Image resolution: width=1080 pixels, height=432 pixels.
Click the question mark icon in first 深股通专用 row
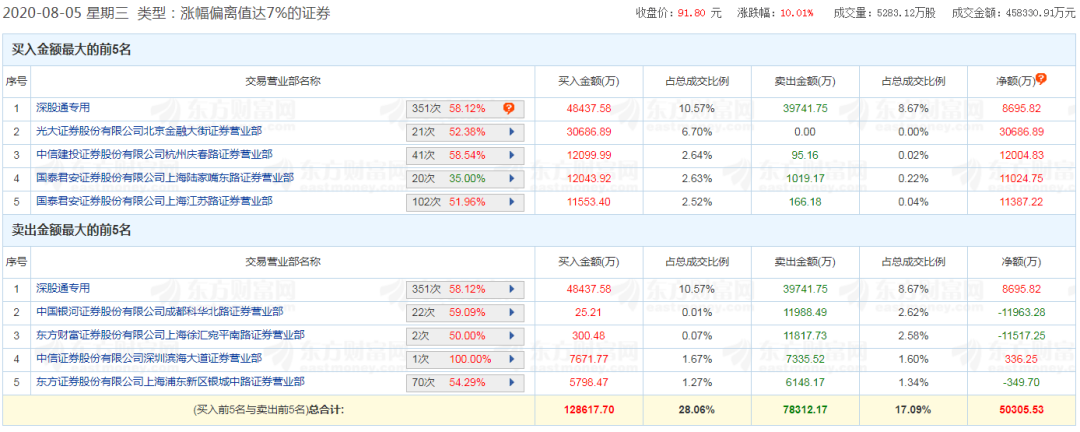pos(508,107)
